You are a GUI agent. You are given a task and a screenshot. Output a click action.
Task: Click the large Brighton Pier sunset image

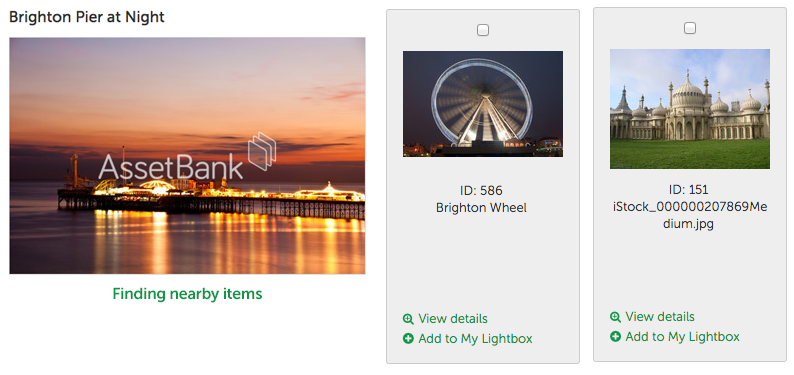tap(187, 156)
